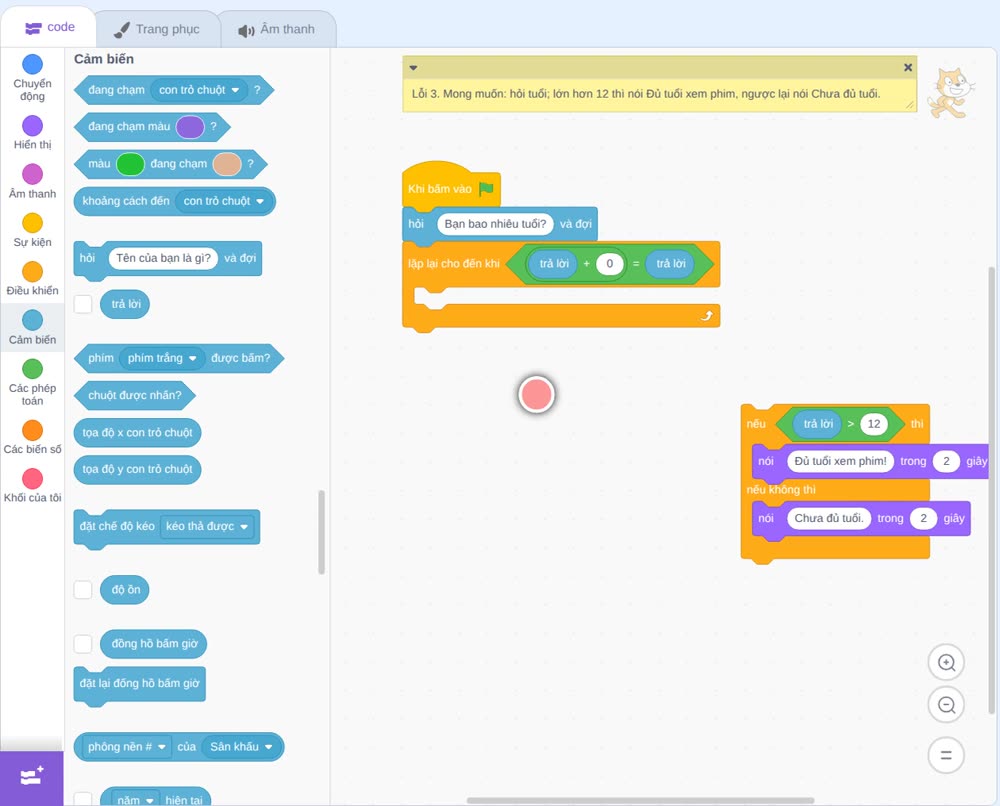Select the Âm thanh category circle
Image resolution: width=1000 pixels, height=806 pixels.
tap(33, 174)
